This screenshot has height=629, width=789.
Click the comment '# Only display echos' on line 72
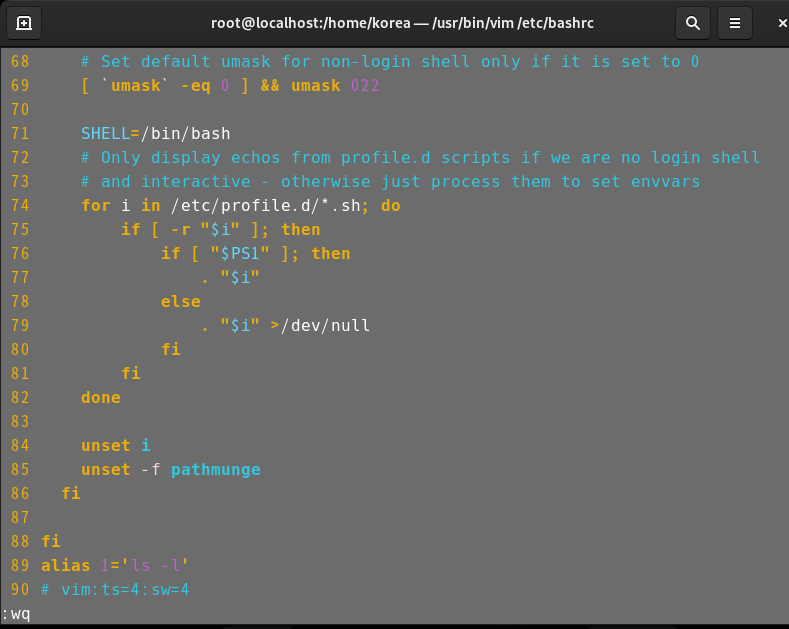pos(420,158)
